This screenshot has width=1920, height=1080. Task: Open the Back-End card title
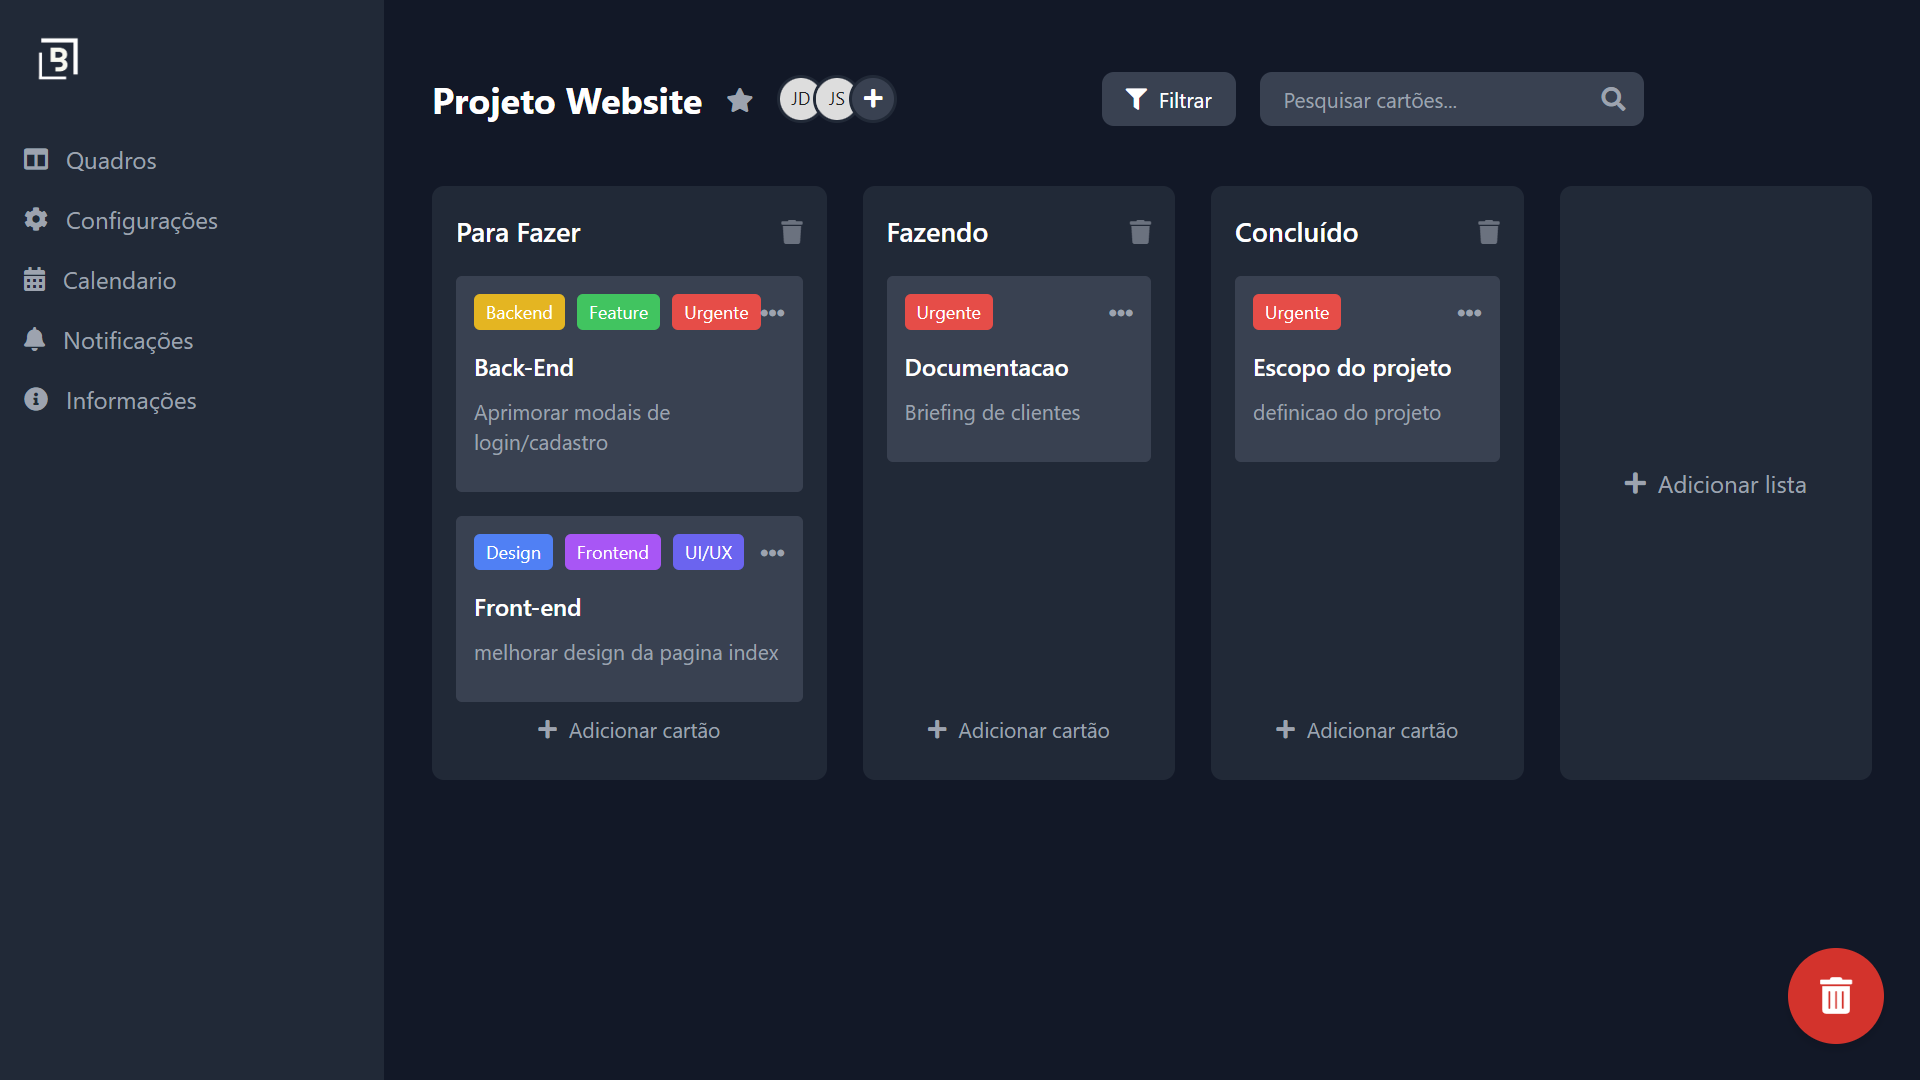tap(524, 368)
